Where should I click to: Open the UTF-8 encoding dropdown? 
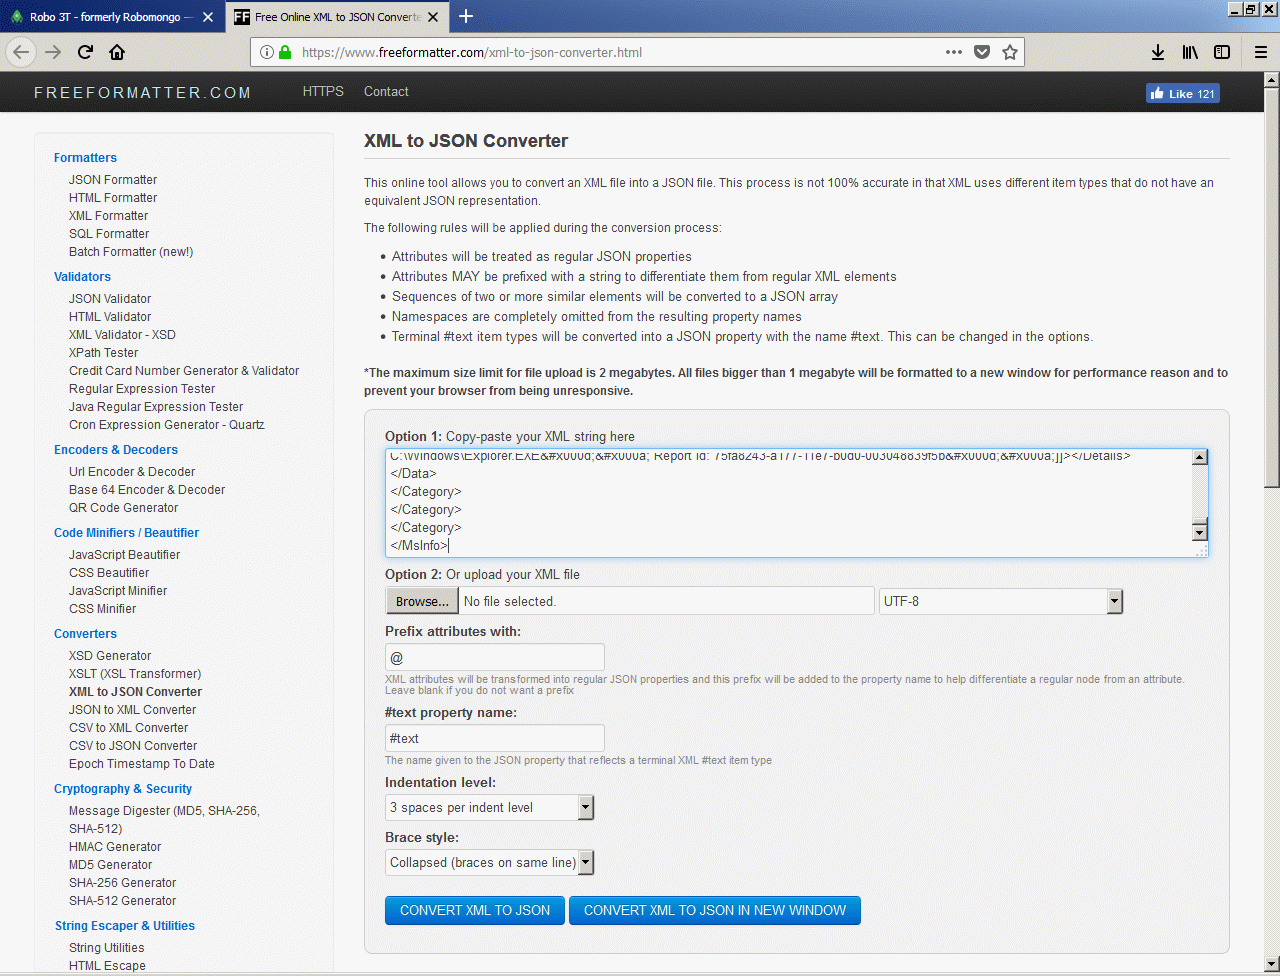tap(1001, 601)
